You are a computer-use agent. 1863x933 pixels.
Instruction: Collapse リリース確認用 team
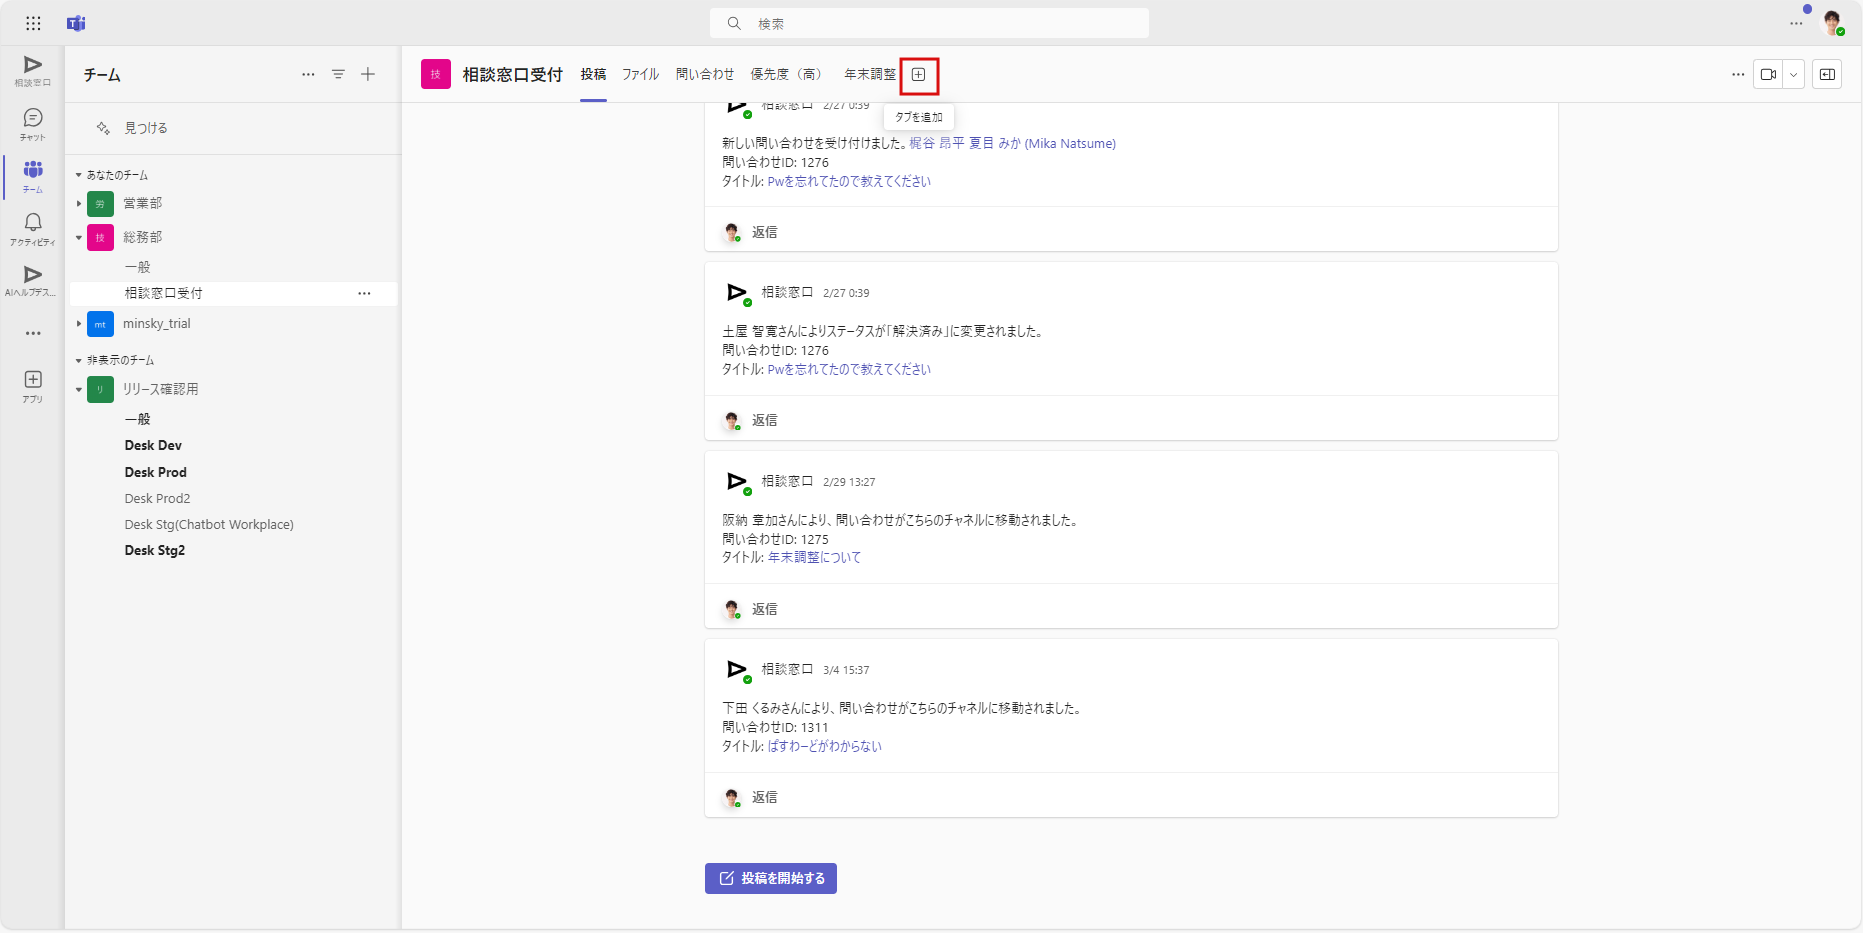pyautogui.click(x=79, y=390)
